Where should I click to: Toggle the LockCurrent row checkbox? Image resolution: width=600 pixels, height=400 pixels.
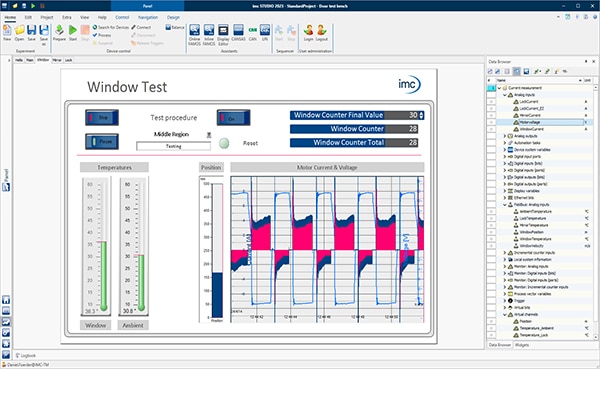pos(491,102)
